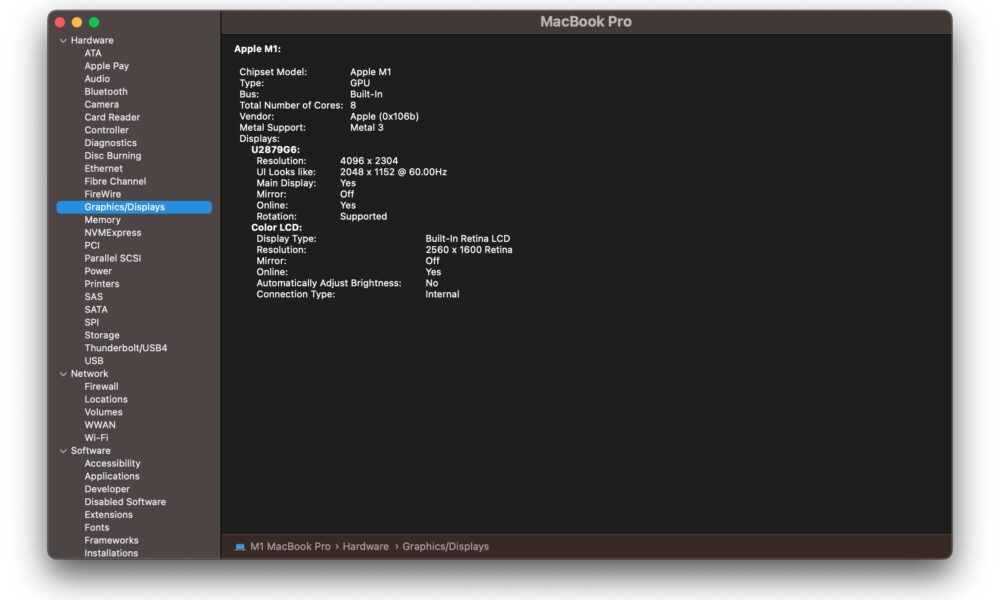Click the Supported rotation value
This screenshot has height=600, width=1000.
(363, 217)
